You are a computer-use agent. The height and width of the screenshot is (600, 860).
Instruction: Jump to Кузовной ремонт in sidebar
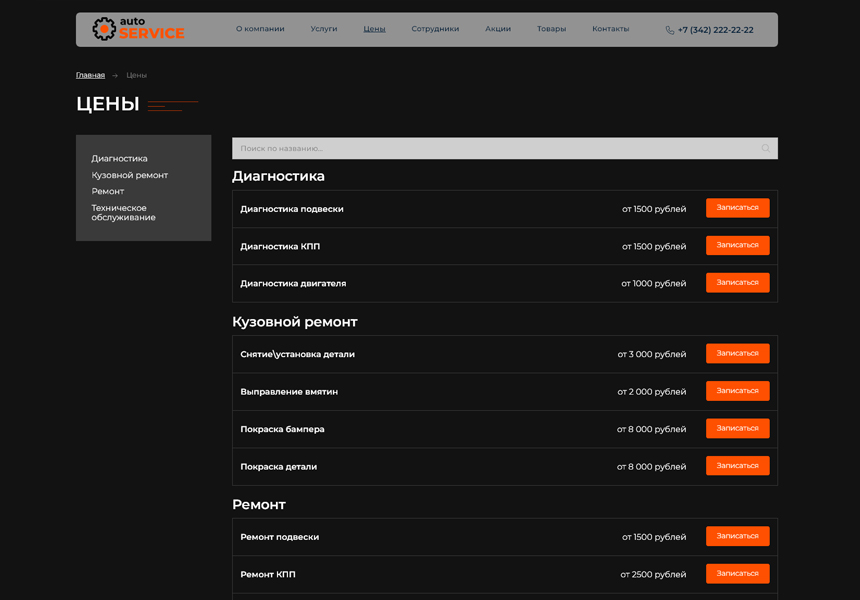[129, 175]
